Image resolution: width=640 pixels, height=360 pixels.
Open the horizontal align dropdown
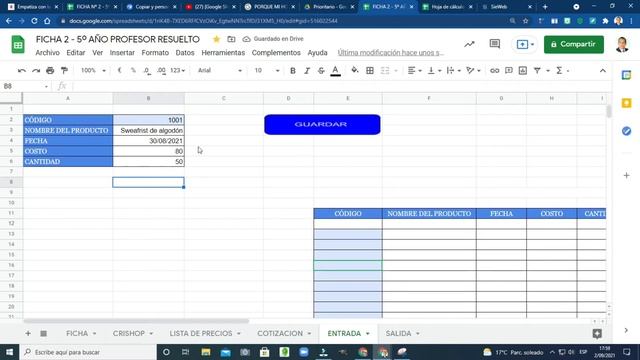click(x=415, y=71)
